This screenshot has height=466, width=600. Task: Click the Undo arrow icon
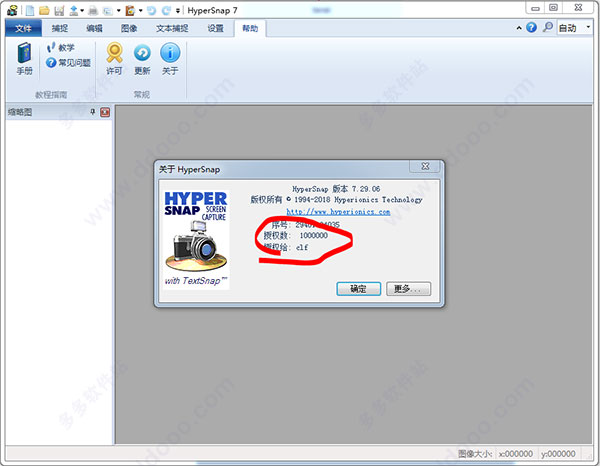[x=152, y=10]
